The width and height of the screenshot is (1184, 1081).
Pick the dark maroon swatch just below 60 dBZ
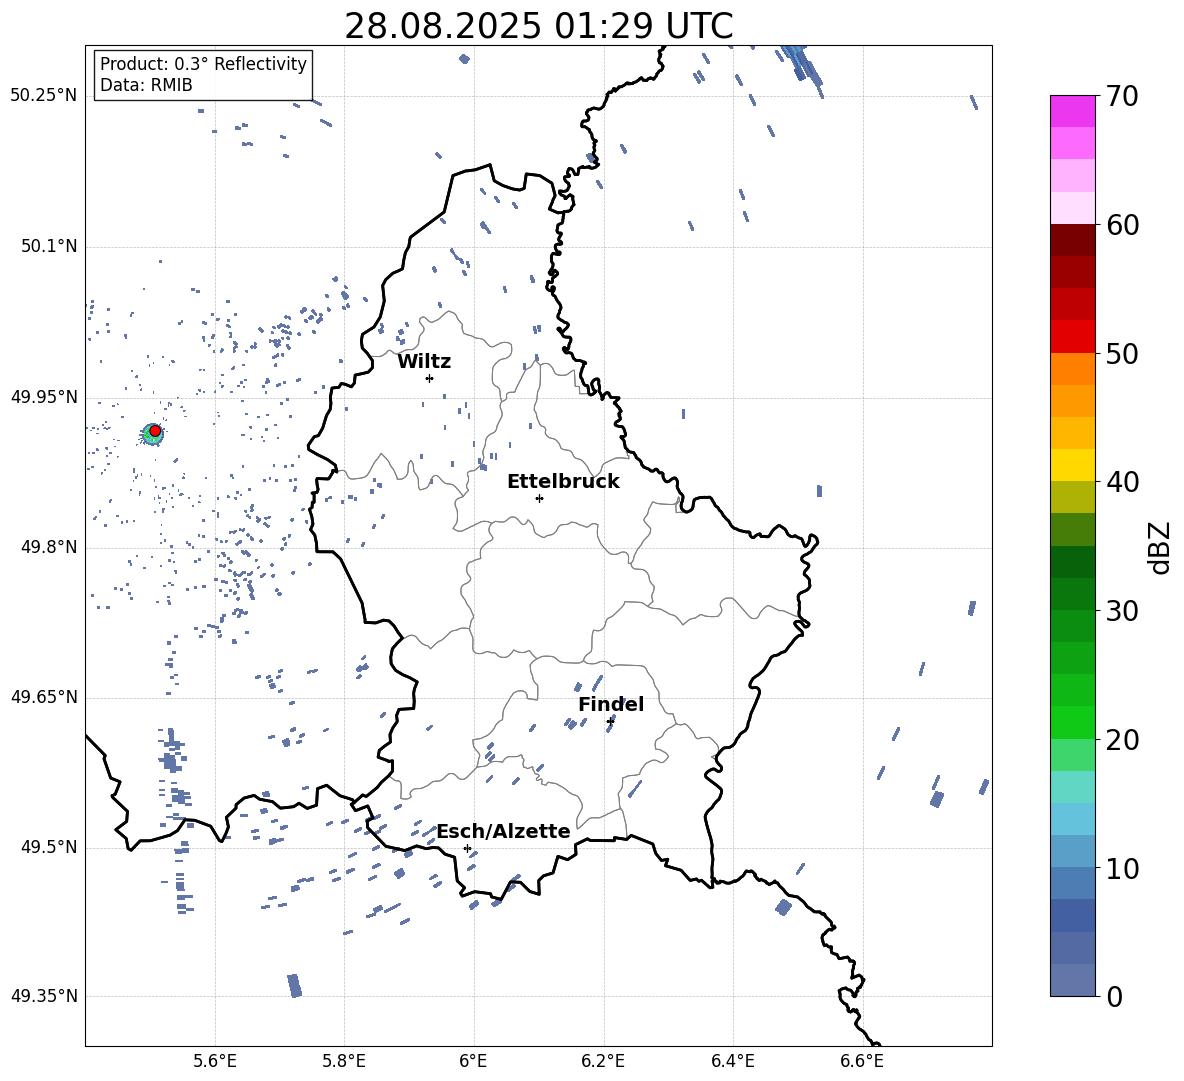pos(1072,240)
